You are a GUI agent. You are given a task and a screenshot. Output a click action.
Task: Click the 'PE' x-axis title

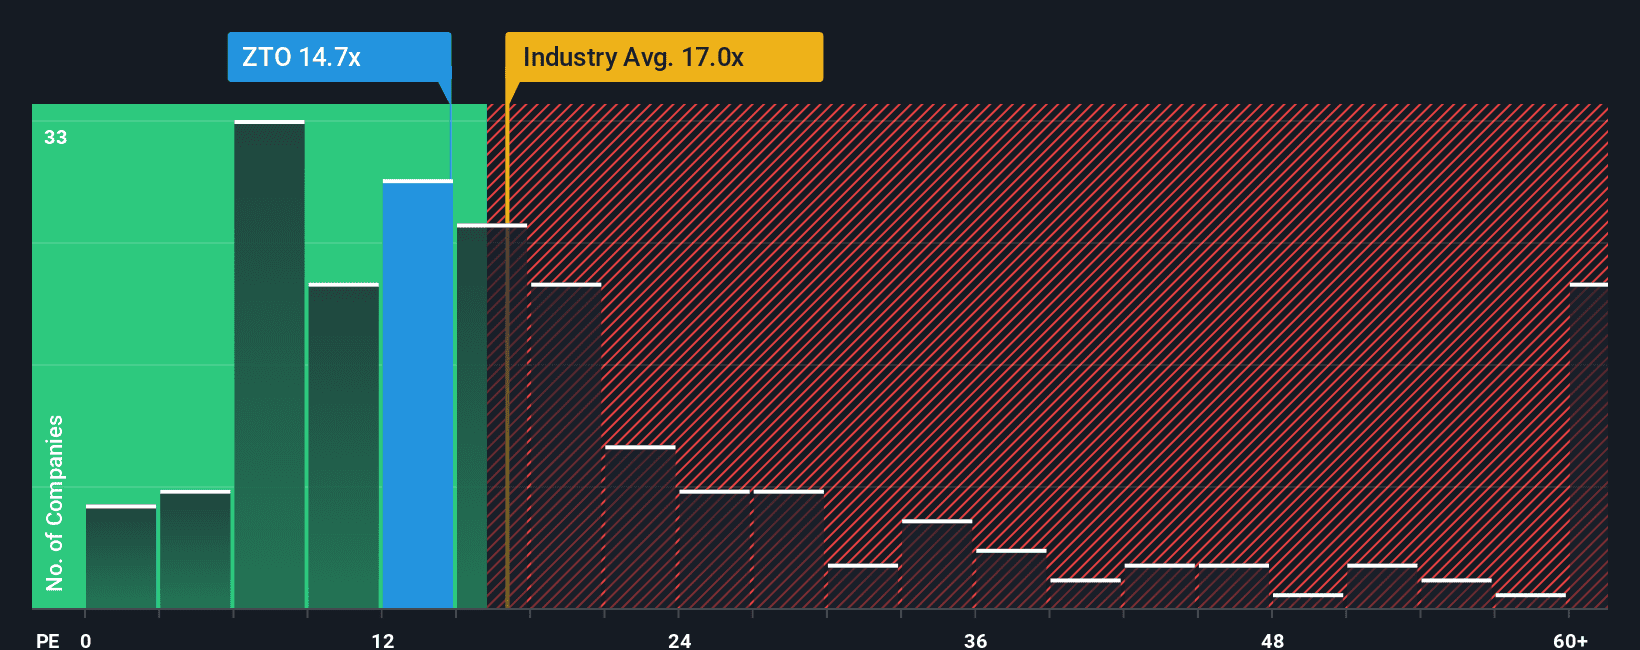coord(47,640)
